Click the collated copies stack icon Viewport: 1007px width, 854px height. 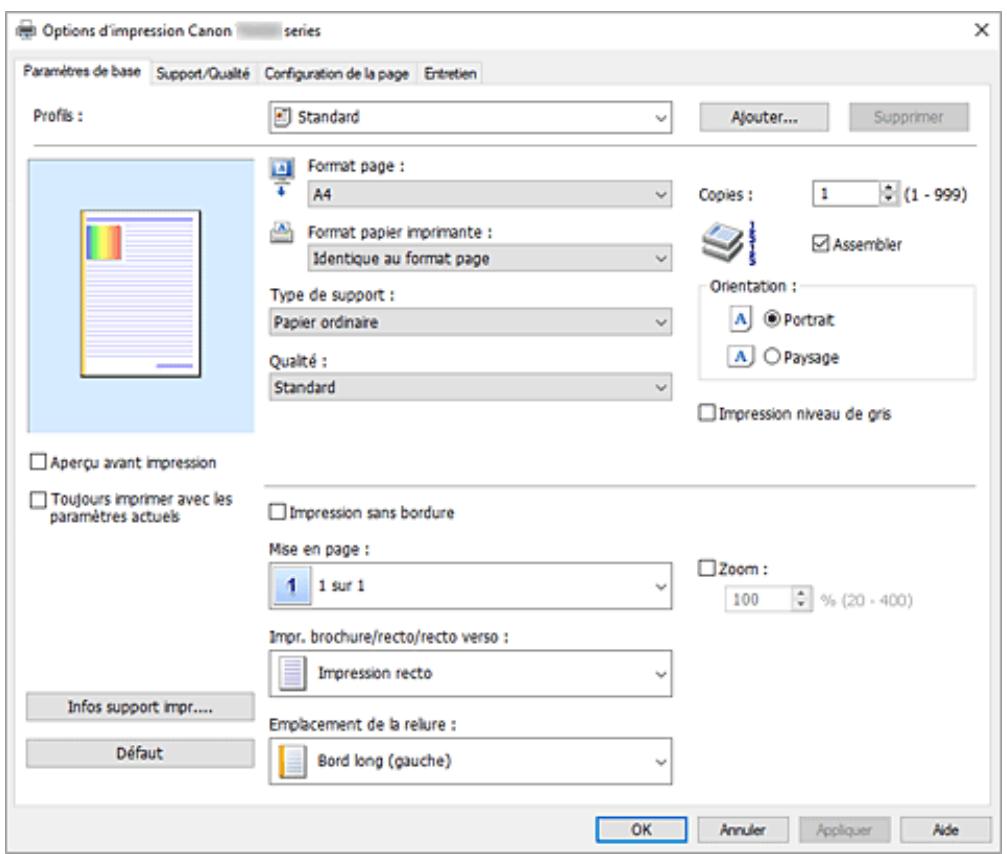tap(728, 243)
